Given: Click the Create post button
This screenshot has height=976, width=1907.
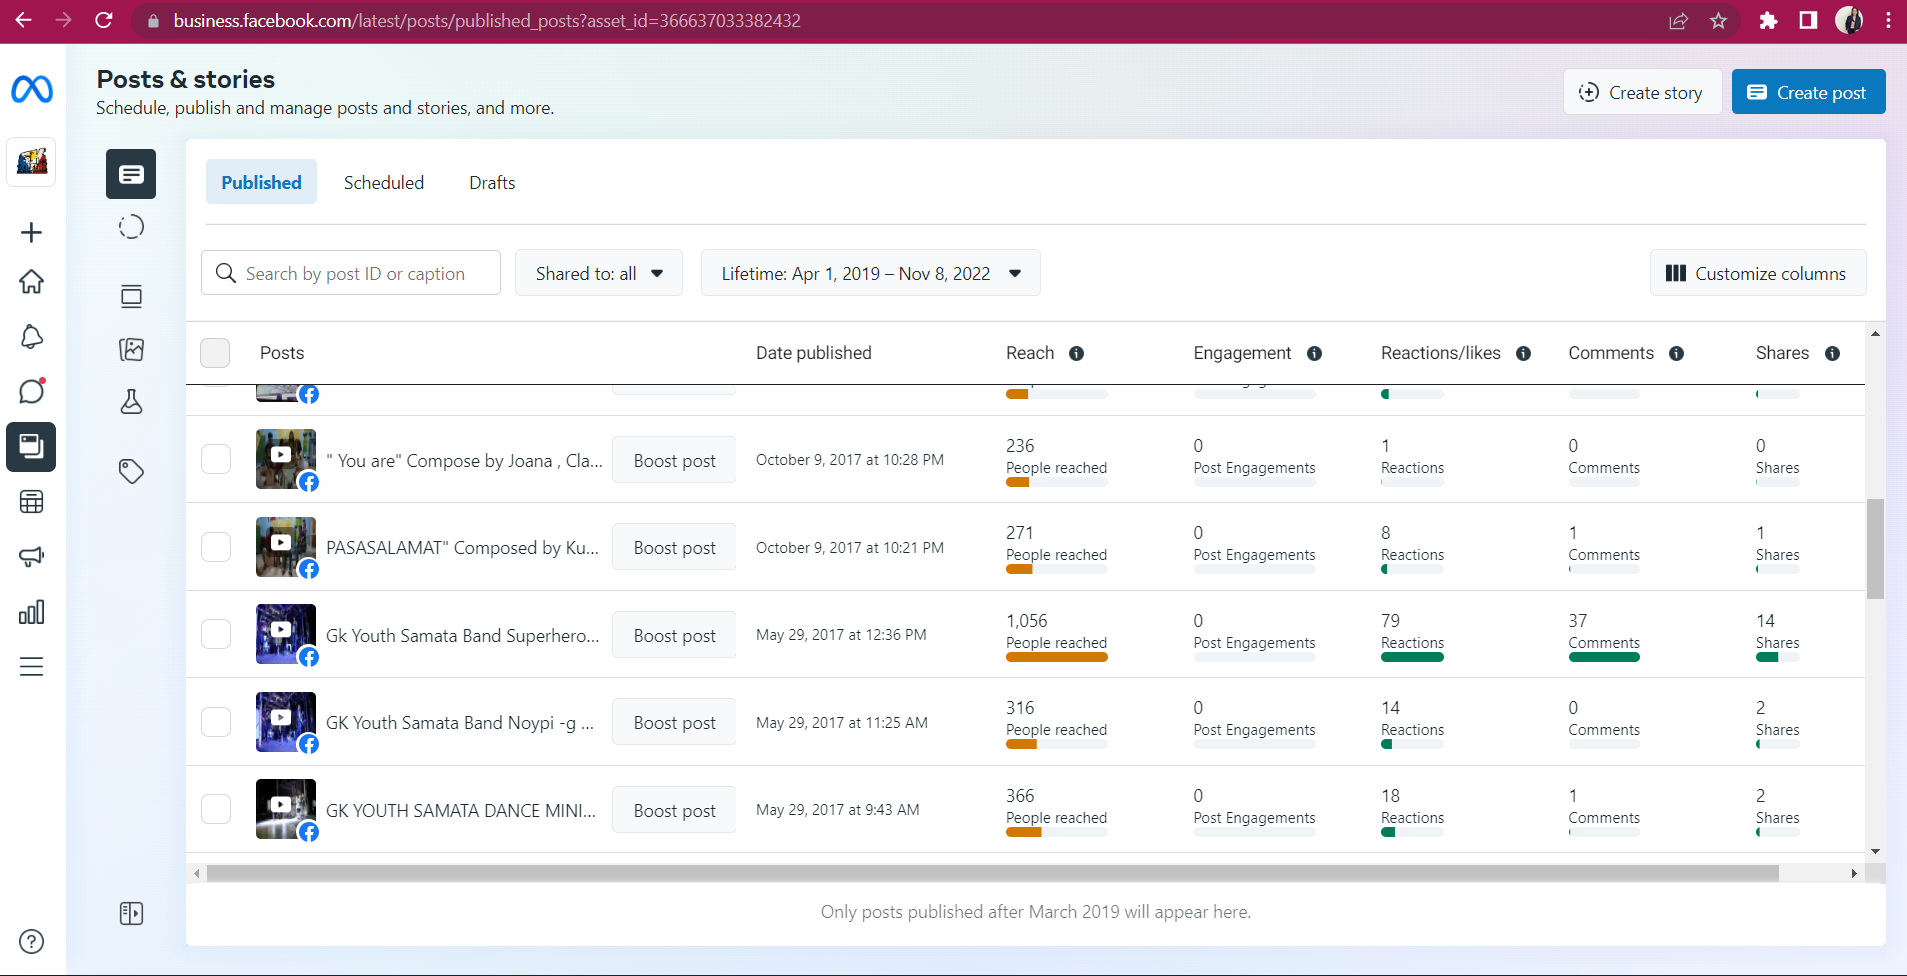Looking at the screenshot, I should [x=1808, y=92].
